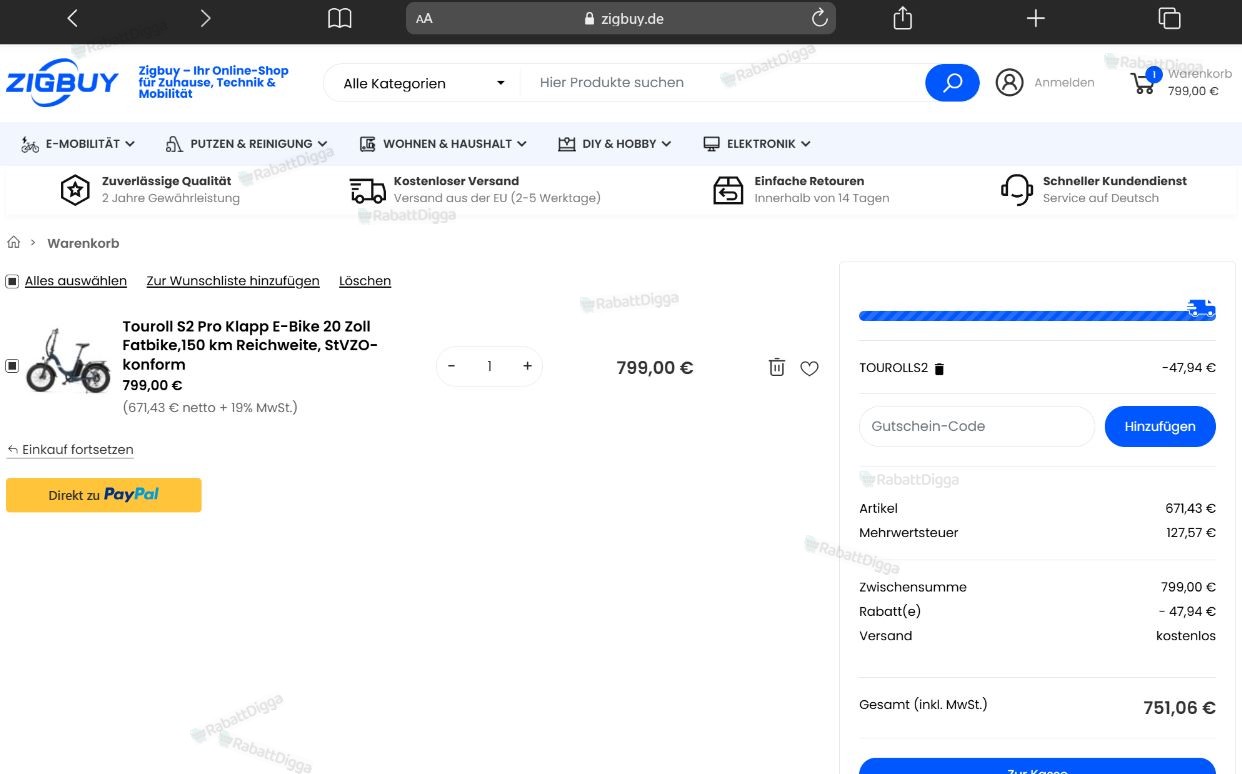The image size is (1242, 774).
Task: Expand the DIY & Hobby menu
Action: [x=614, y=144]
